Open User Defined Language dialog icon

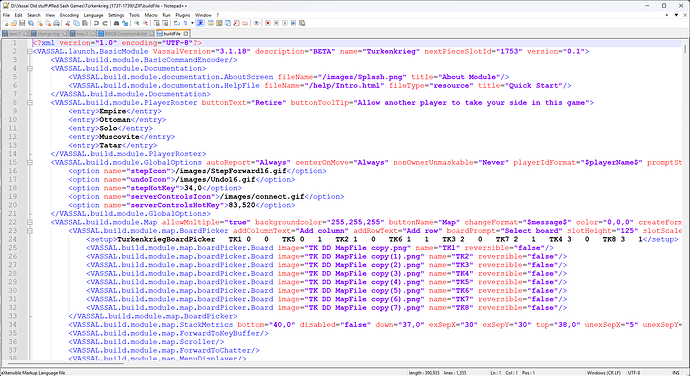click(211, 23)
